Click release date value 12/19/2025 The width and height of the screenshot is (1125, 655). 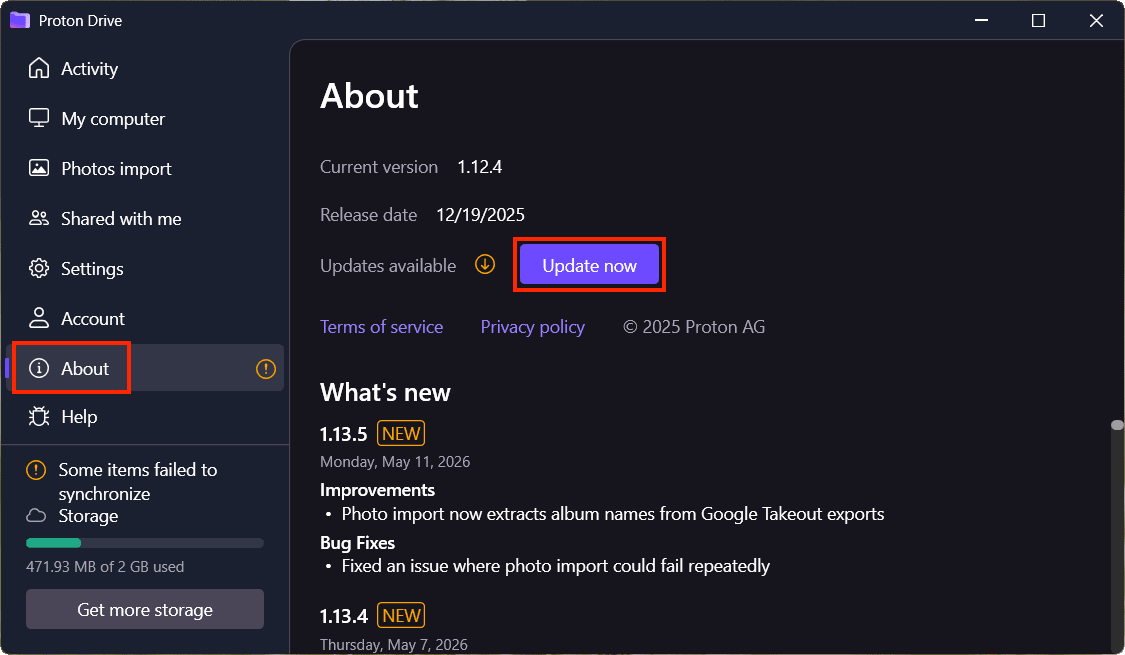pos(481,215)
